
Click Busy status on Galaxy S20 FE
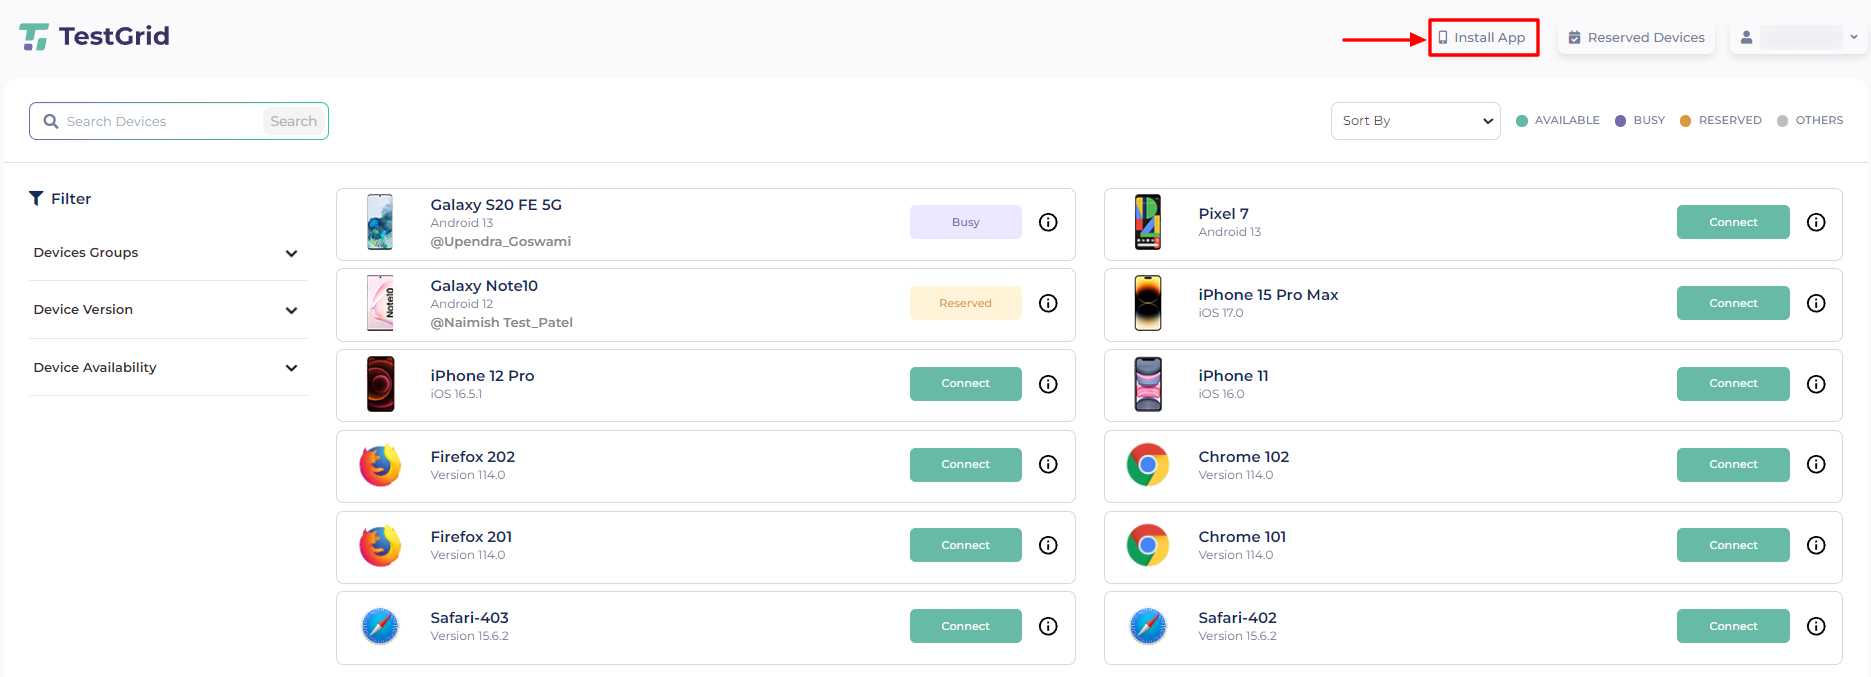[966, 222]
